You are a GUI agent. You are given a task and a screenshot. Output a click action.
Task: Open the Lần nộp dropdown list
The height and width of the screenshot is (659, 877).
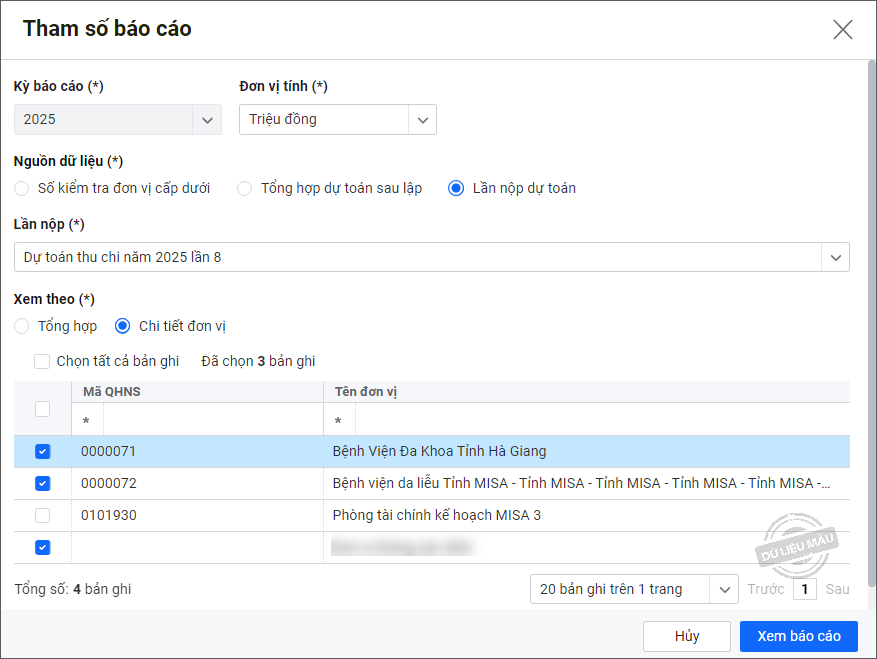click(x=835, y=258)
